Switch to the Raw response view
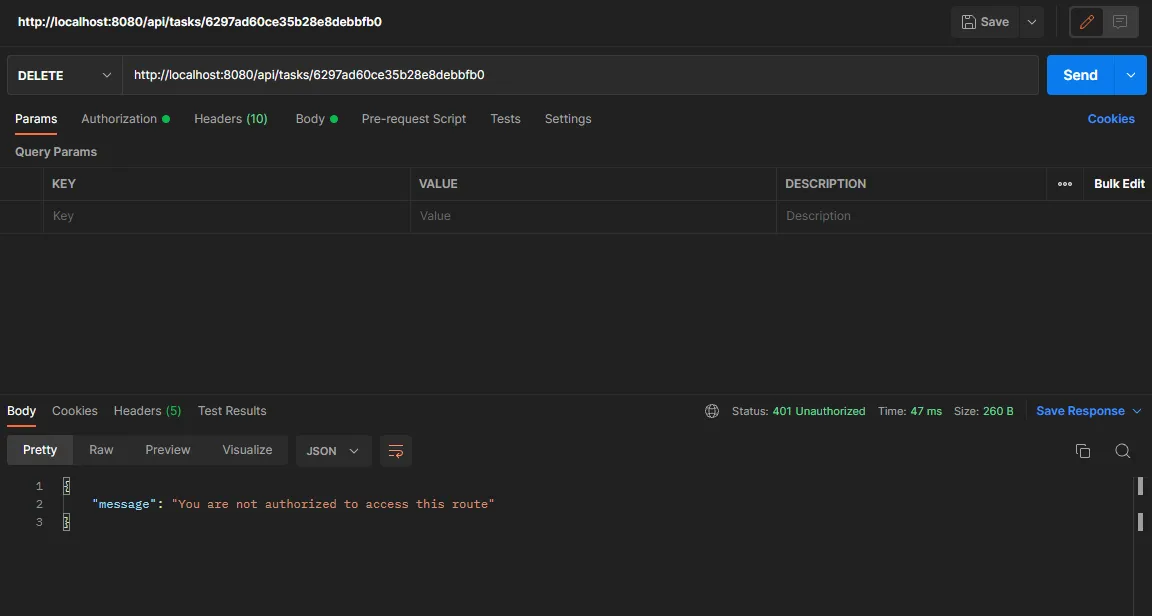 pos(101,450)
